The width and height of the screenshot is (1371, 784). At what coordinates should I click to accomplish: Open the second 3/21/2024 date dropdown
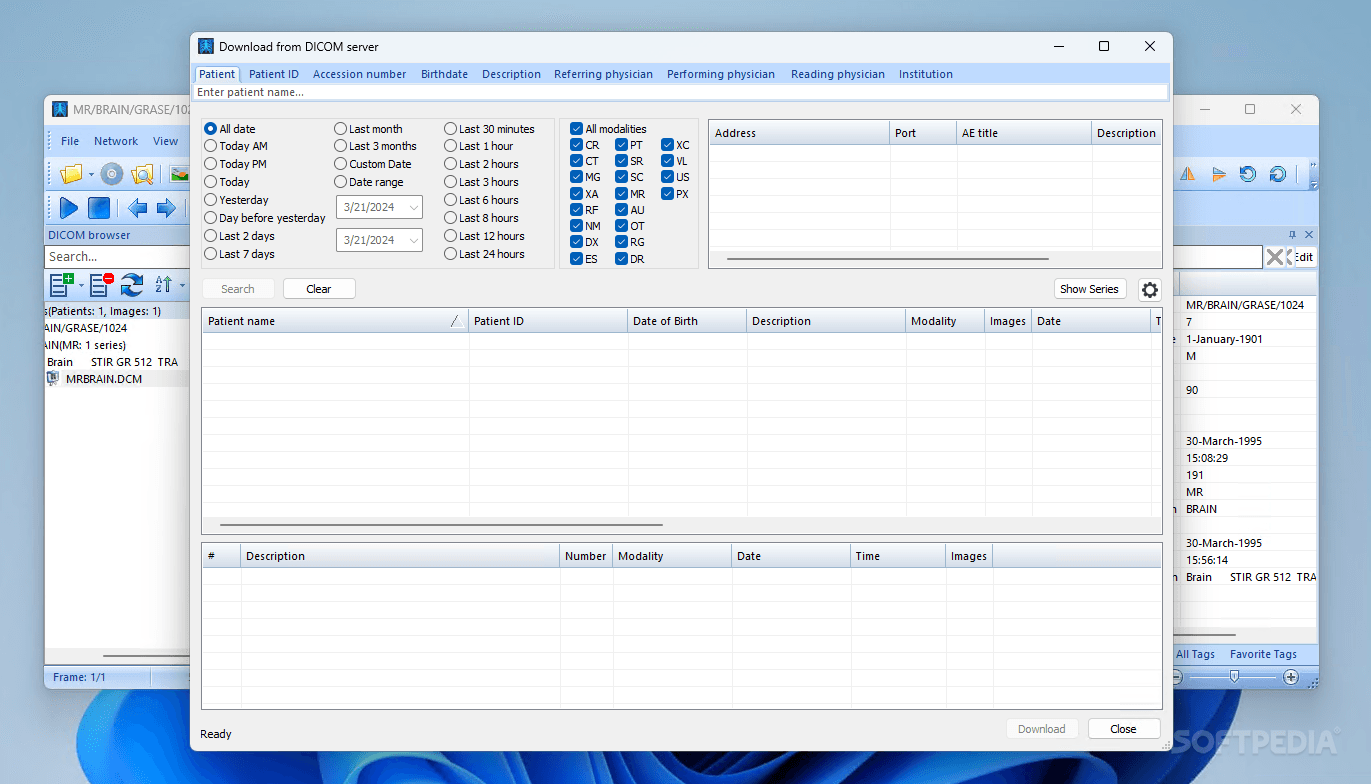tap(414, 240)
